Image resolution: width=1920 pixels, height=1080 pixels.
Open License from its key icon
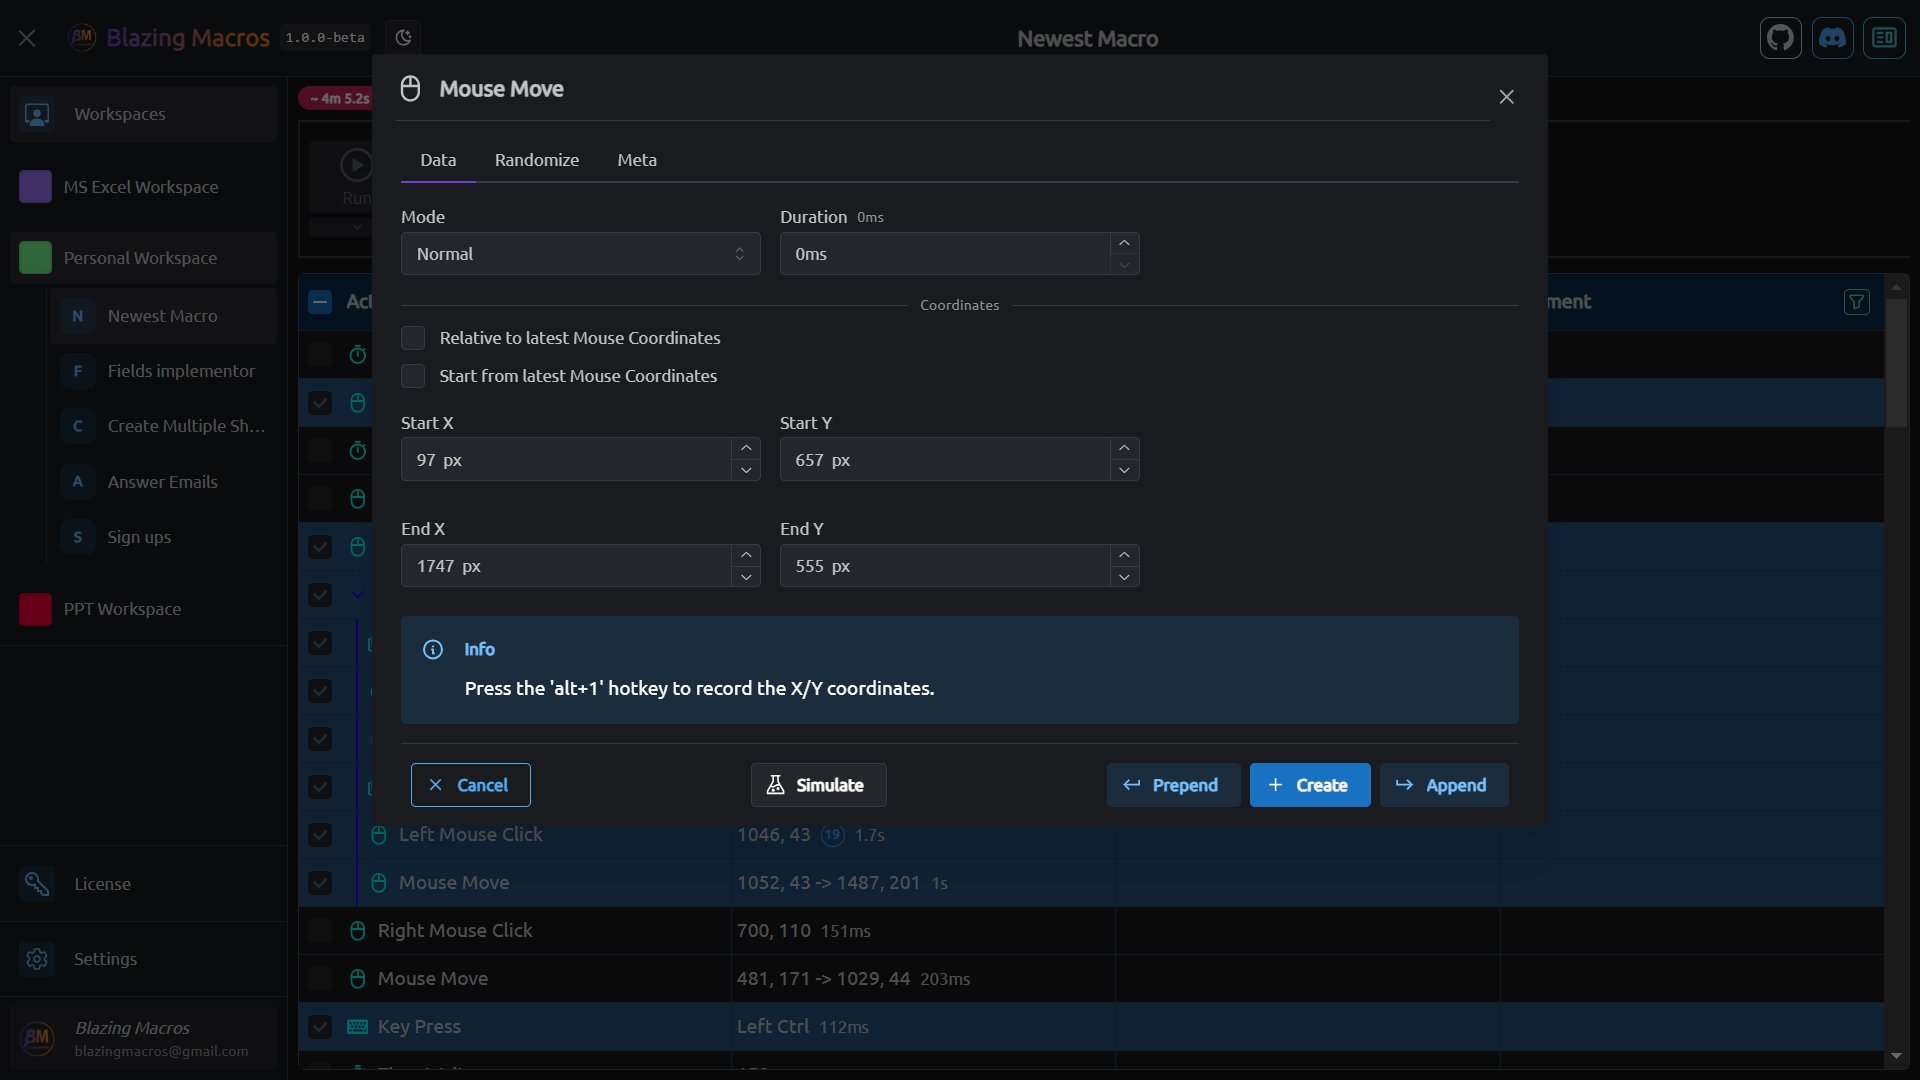click(37, 884)
